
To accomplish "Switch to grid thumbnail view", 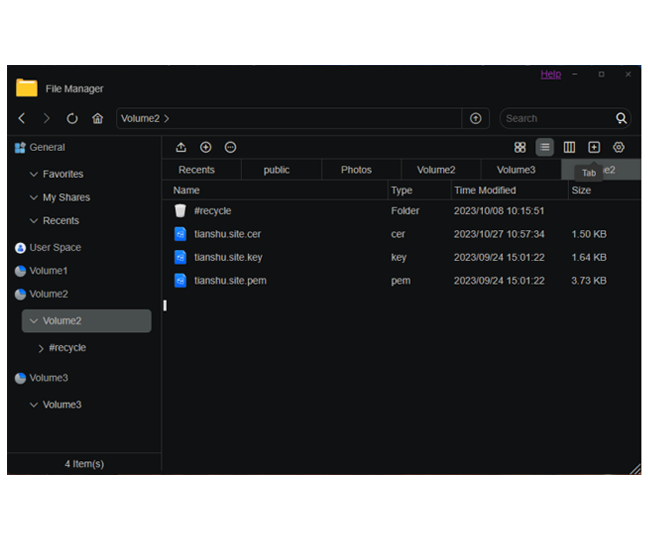I will [520, 147].
